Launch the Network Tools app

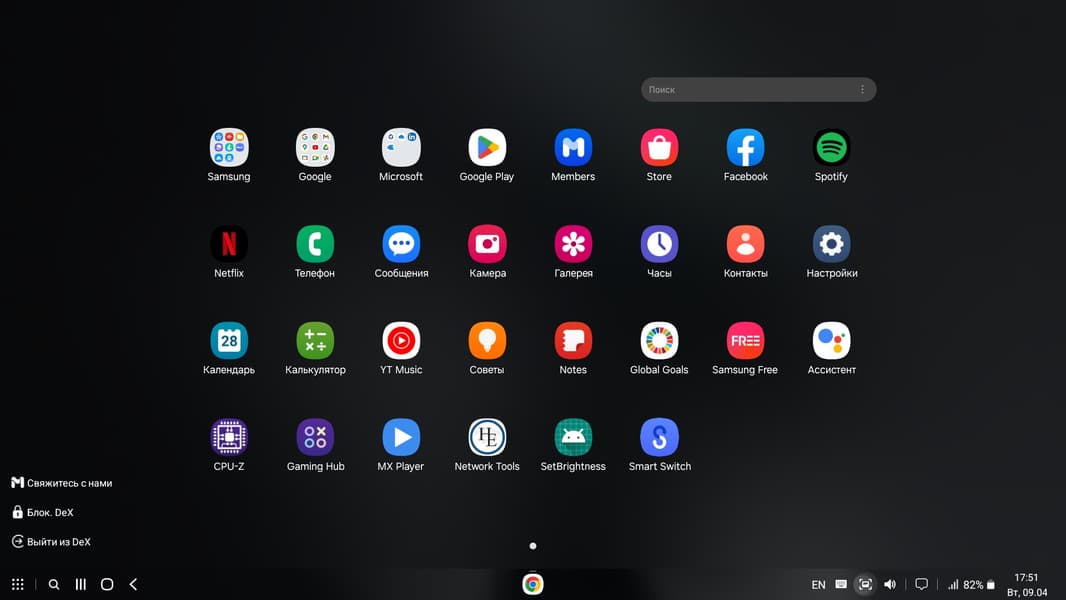click(487, 437)
